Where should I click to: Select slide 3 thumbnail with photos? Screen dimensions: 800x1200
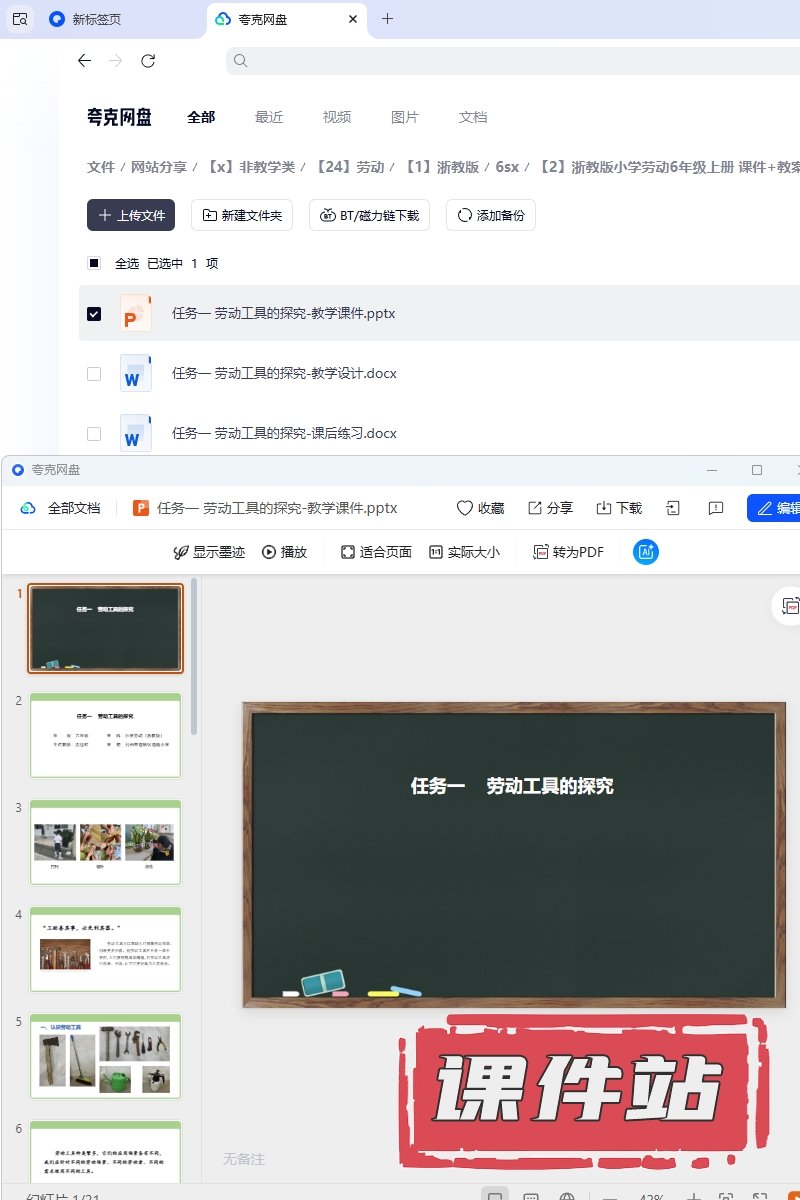[105, 842]
